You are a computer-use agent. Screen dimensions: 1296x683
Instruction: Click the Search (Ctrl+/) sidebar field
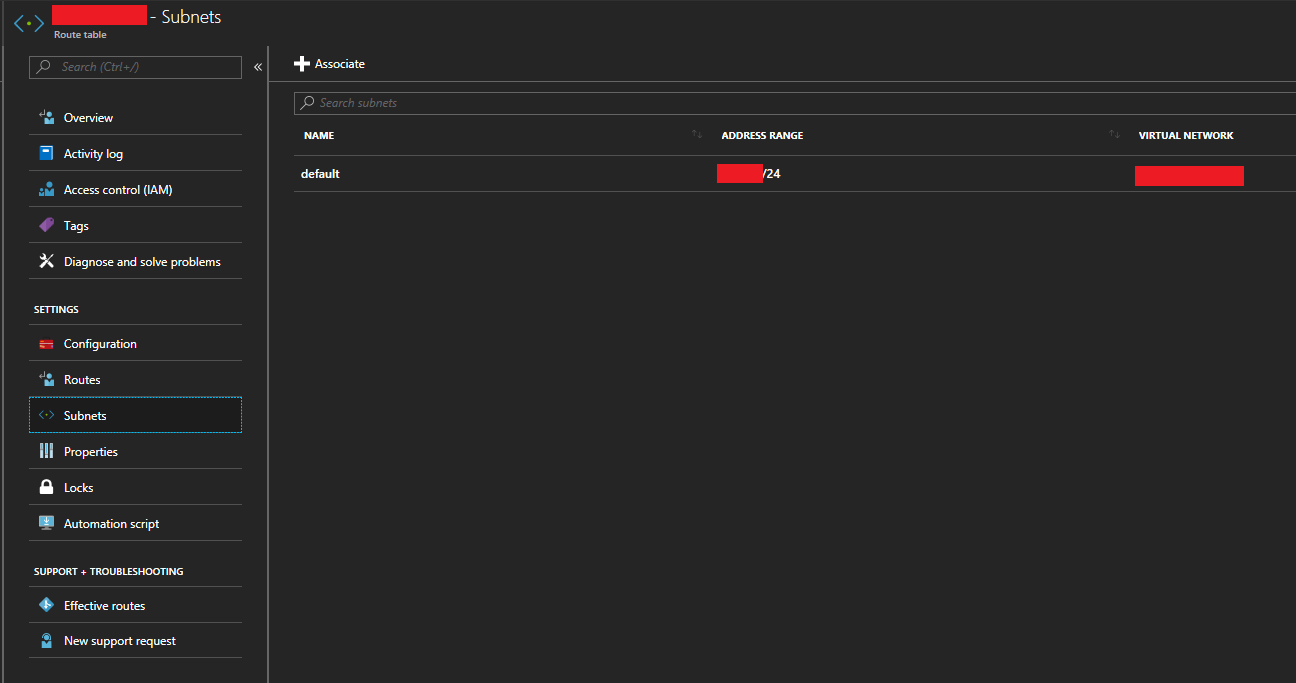click(x=135, y=67)
